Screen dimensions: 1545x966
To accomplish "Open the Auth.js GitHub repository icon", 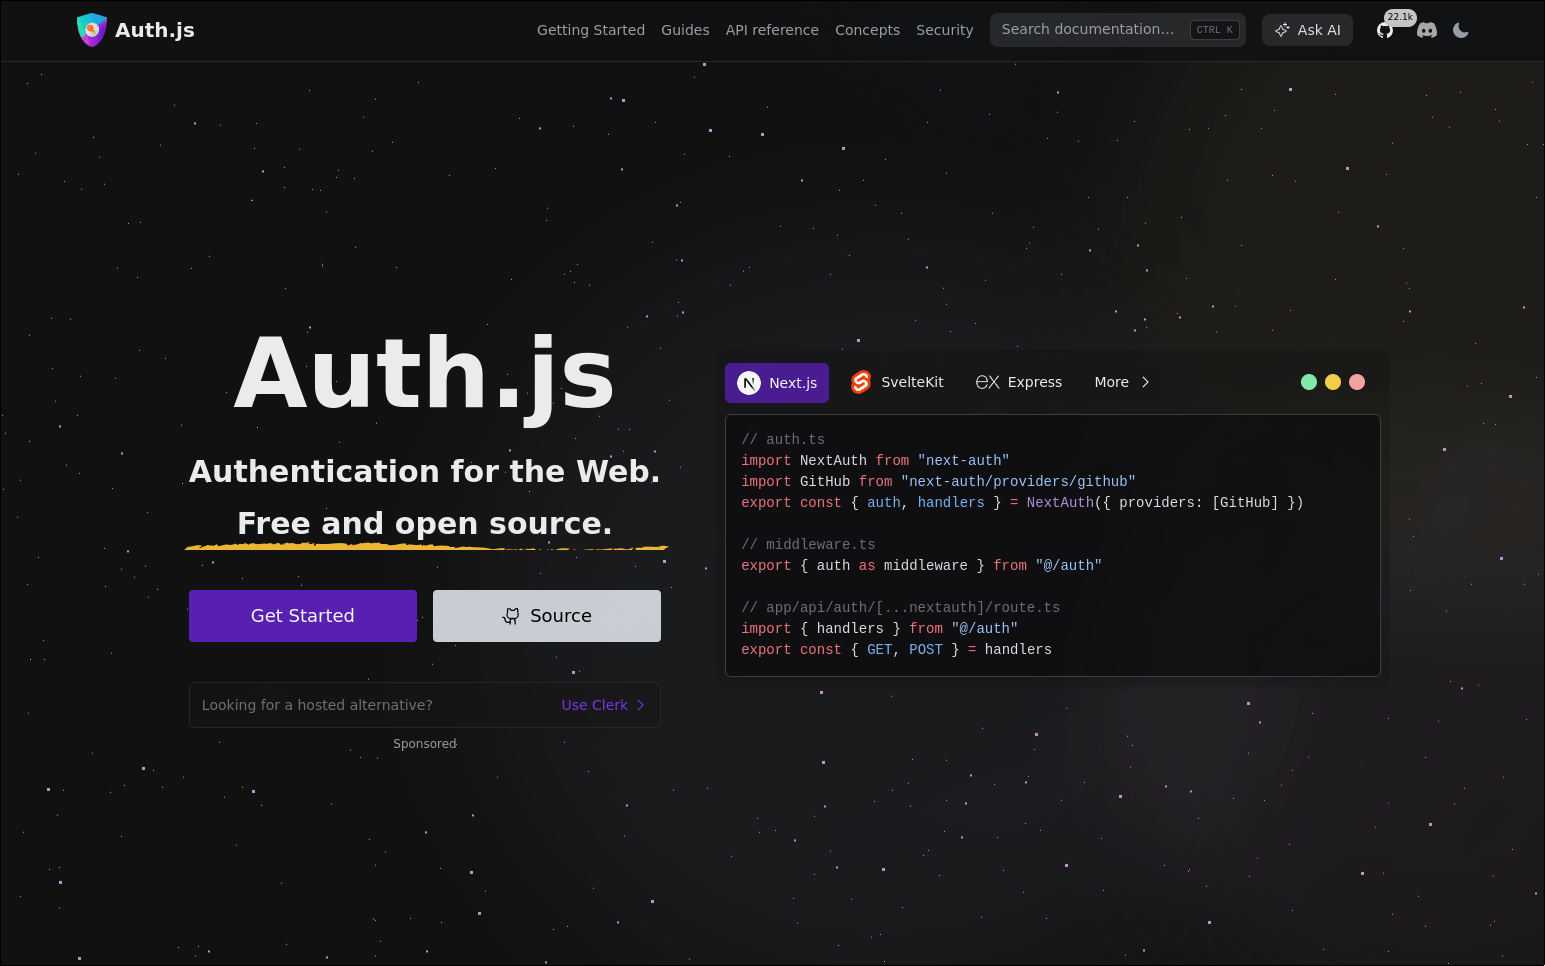I will 1385,30.
